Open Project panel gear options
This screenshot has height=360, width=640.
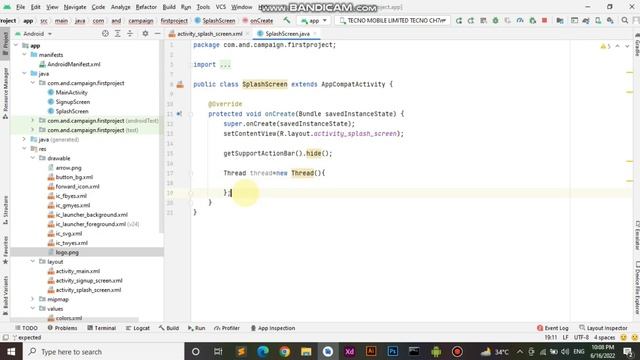(145, 33)
